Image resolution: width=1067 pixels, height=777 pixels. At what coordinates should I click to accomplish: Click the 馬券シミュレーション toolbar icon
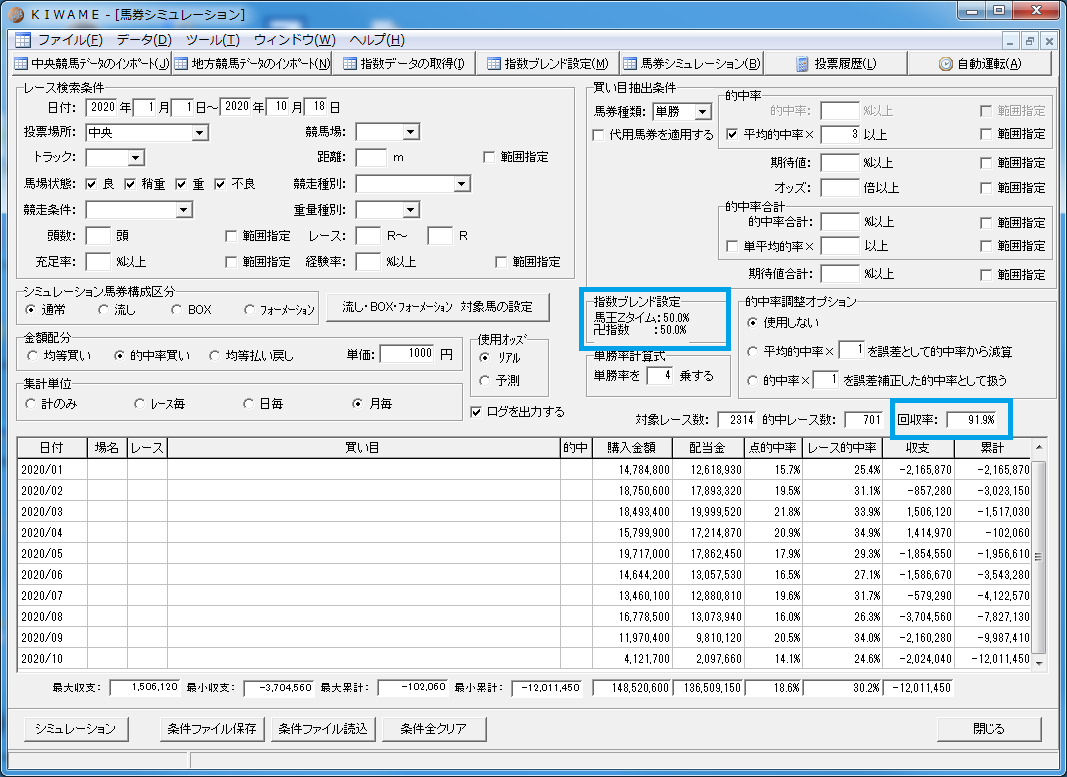pyautogui.click(x=630, y=64)
